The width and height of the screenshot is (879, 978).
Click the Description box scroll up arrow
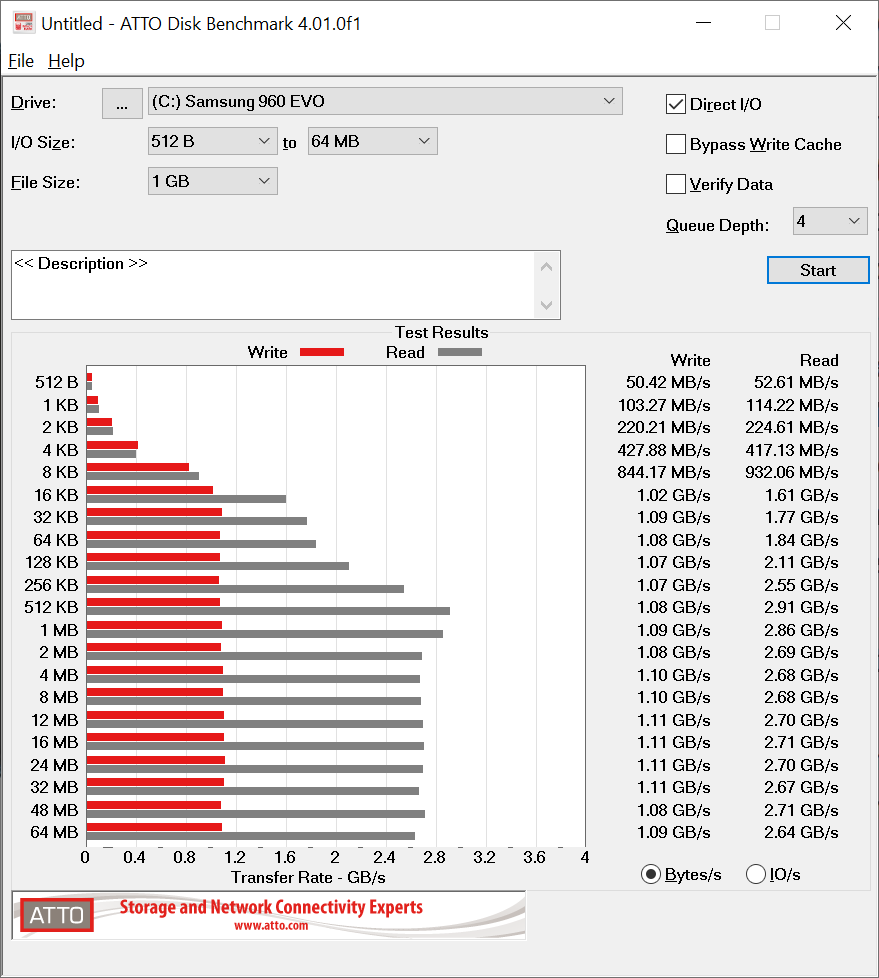(x=546, y=267)
